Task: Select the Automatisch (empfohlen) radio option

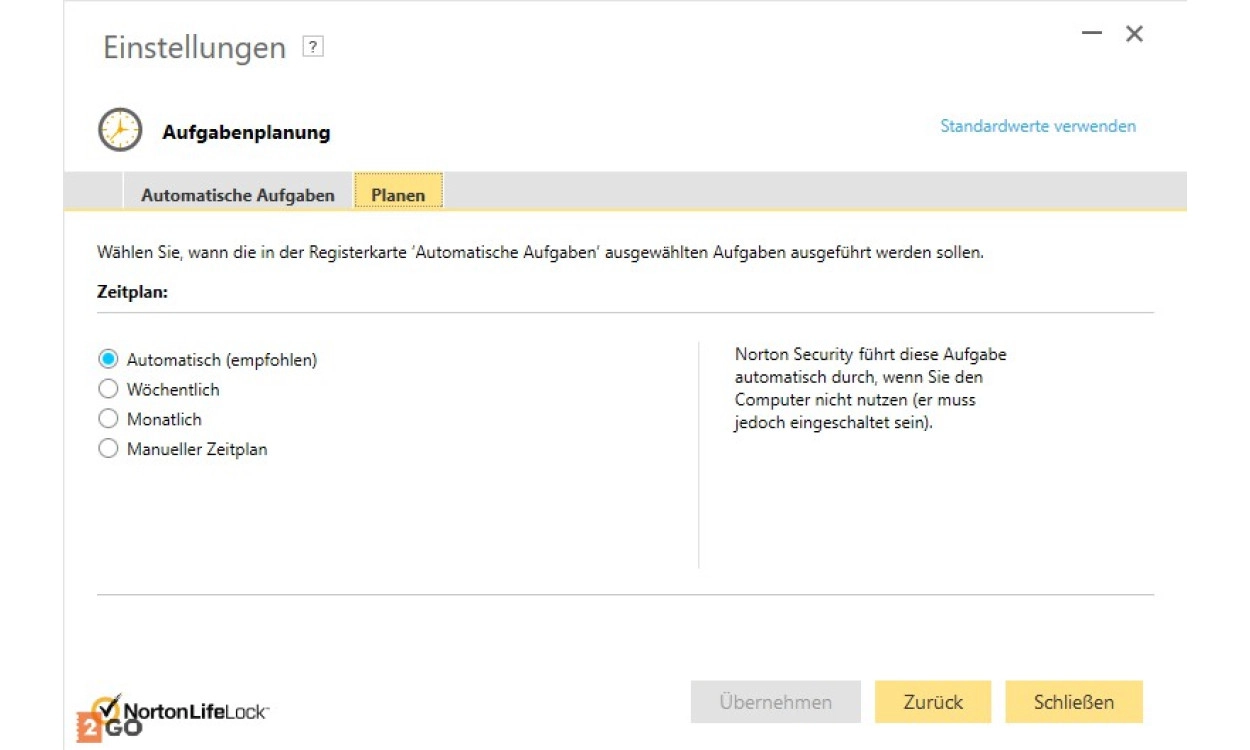Action: 108,359
